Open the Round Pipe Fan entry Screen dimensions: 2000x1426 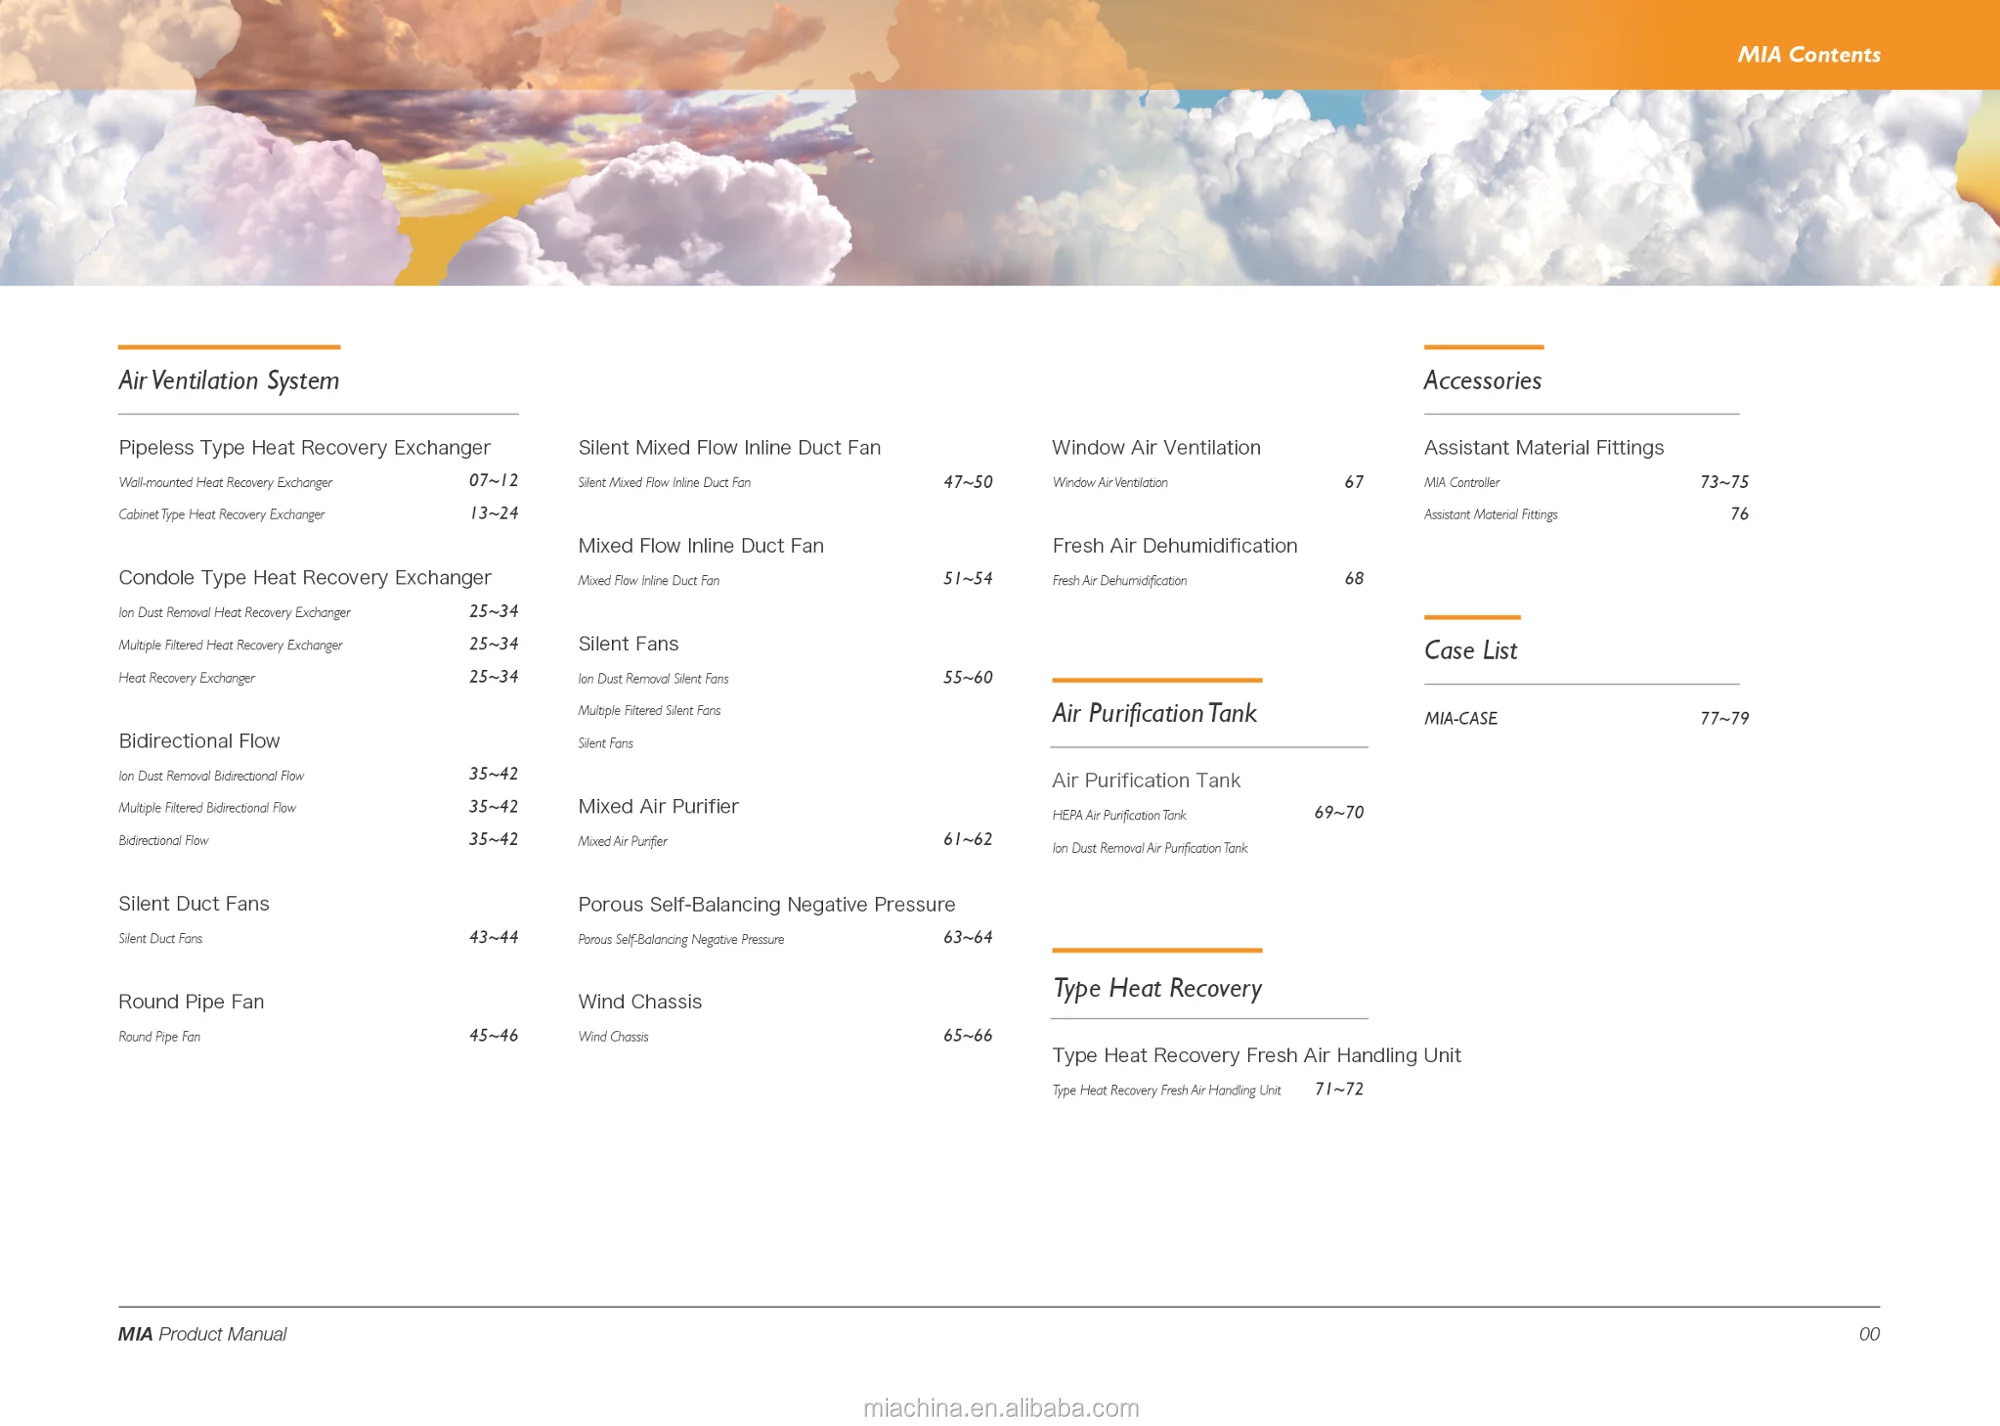coord(159,1037)
